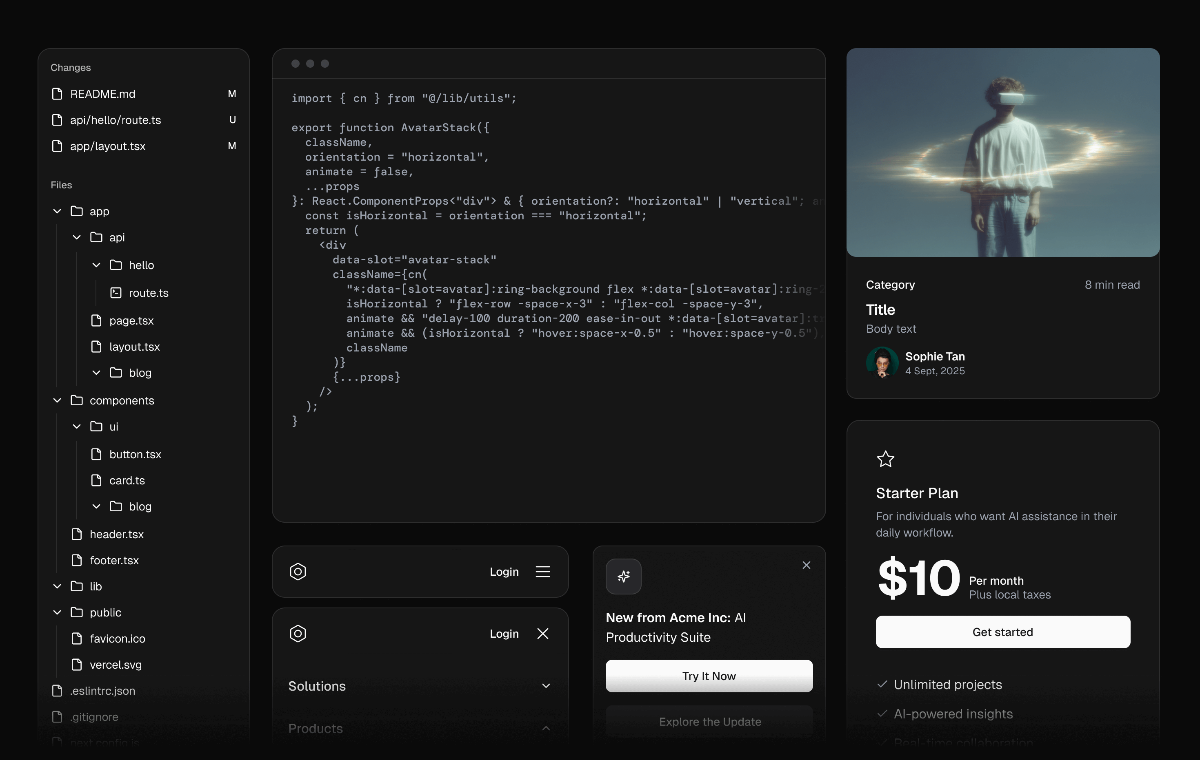Image resolution: width=1200 pixels, height=760 pixels.
Task: Dismiss the Acme Inc announcement card
Action: pyautogui.click(x=806, y=565)
